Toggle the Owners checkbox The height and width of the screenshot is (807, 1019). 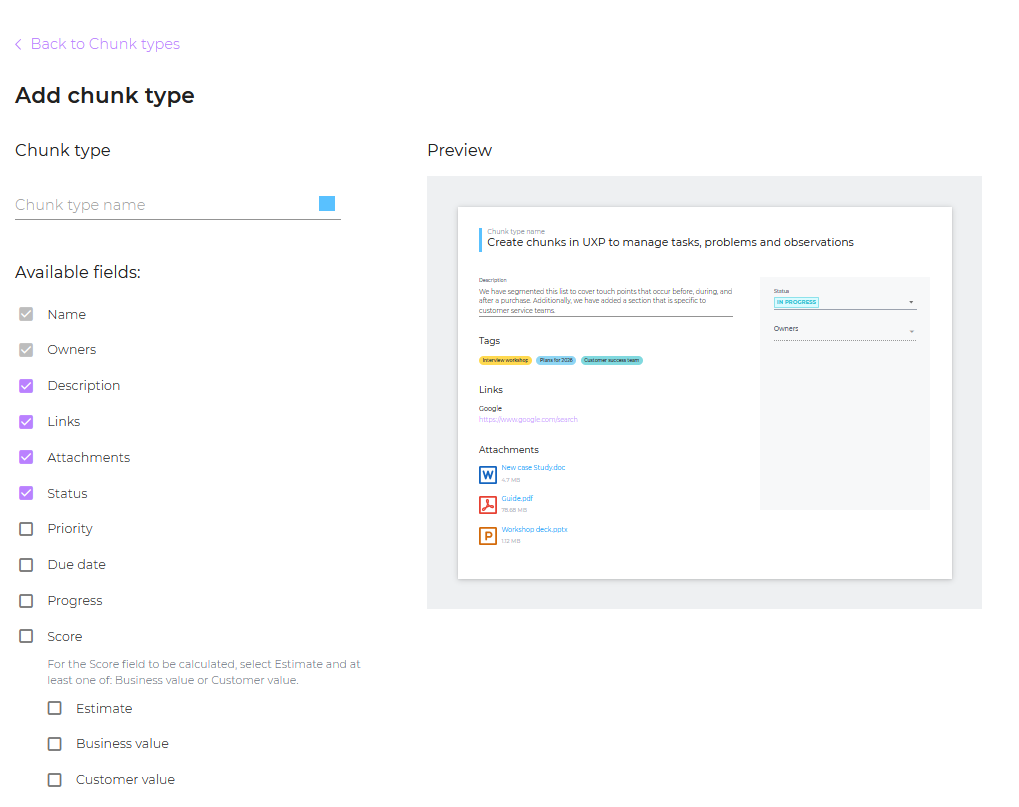[x=26, y=350]
